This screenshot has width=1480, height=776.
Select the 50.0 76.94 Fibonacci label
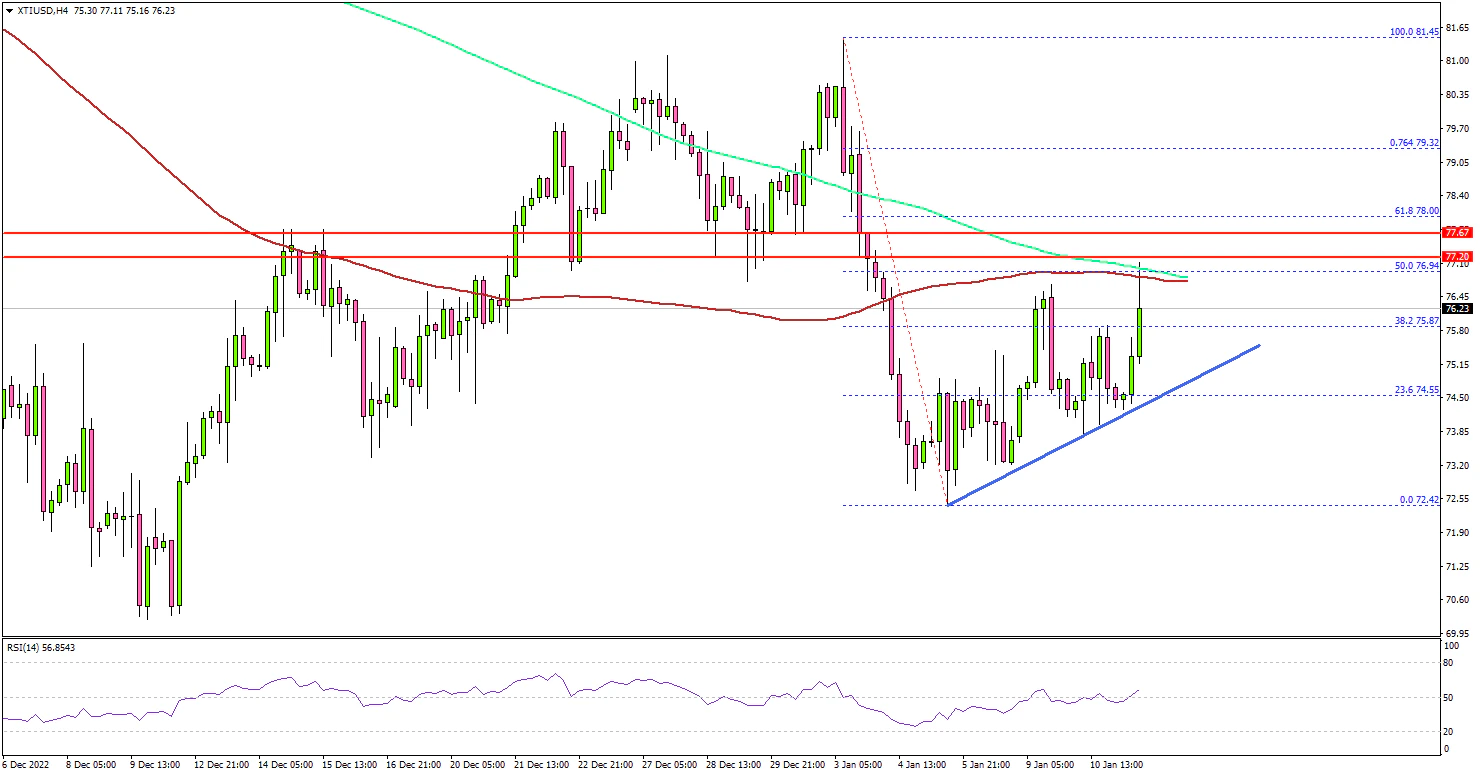click(x=1414, y=265)
